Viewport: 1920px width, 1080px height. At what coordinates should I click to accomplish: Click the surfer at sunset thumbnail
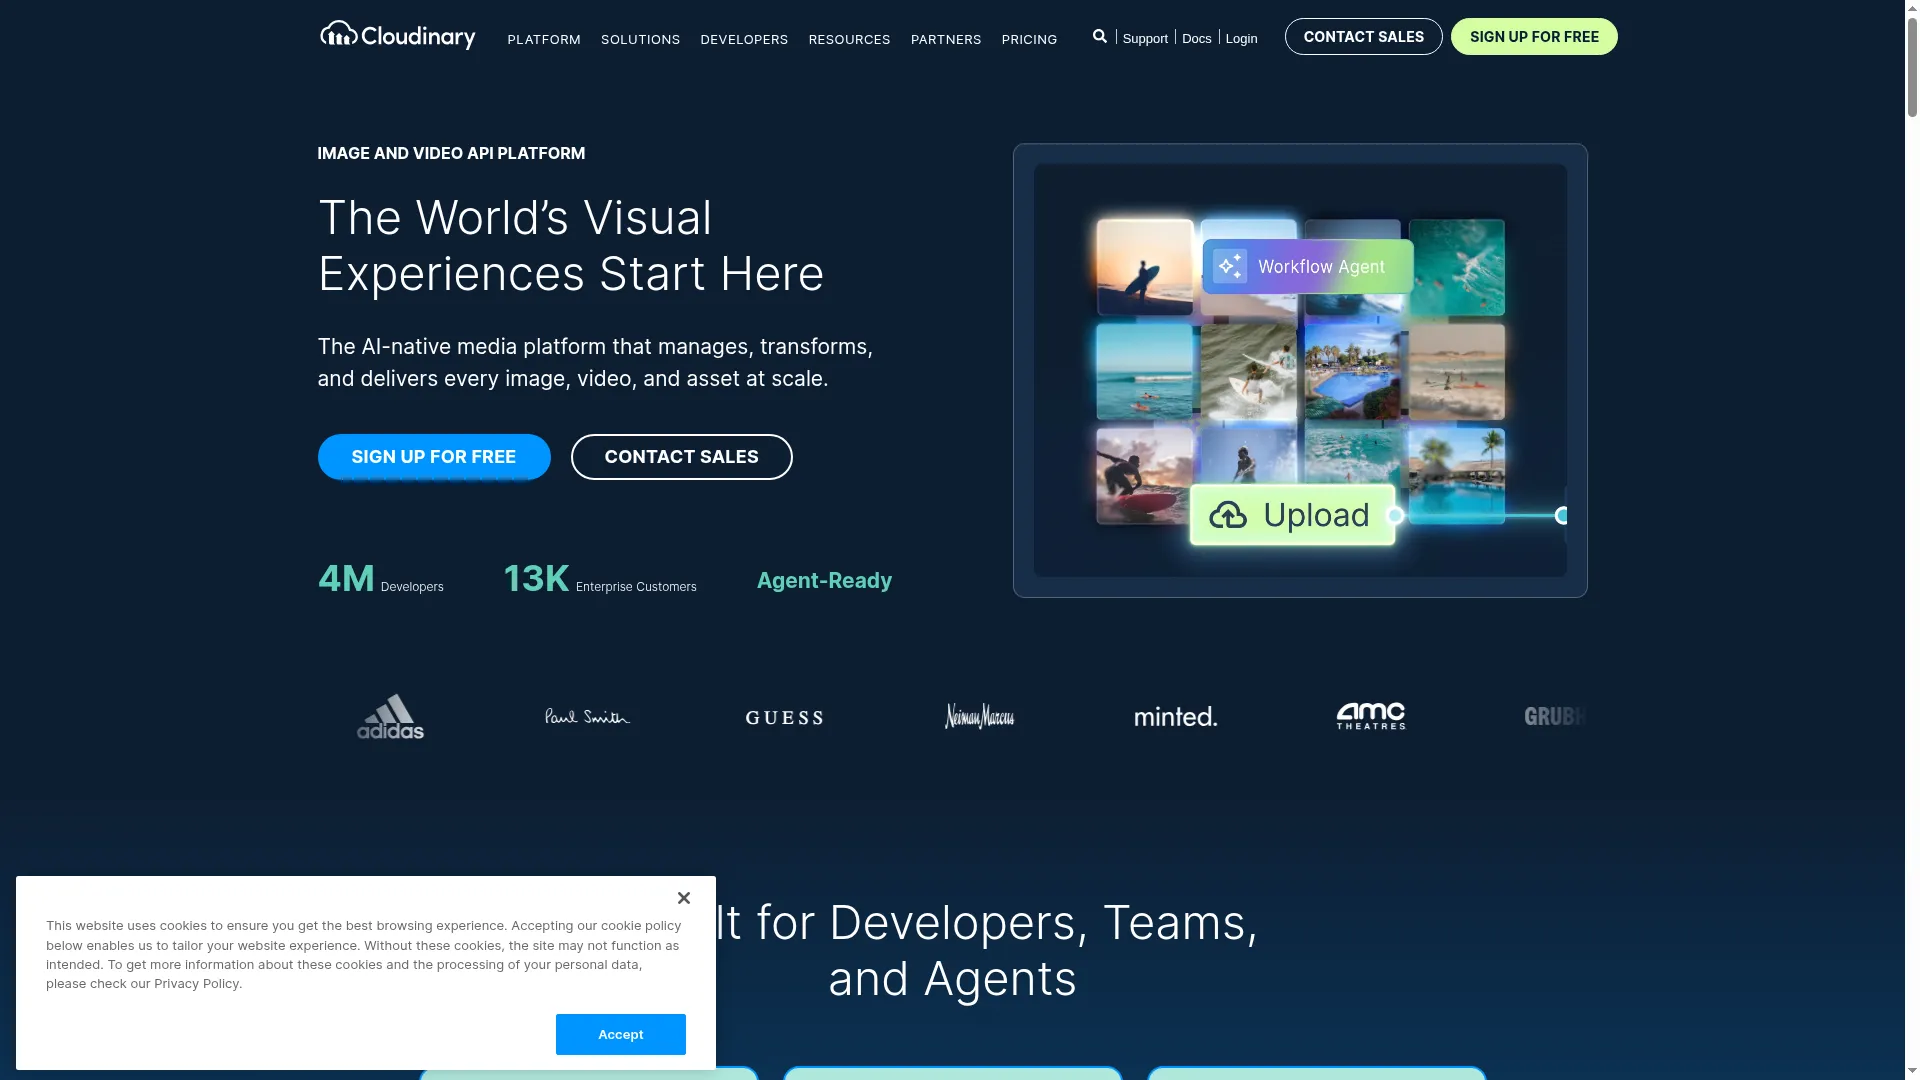click(1145, 267)
